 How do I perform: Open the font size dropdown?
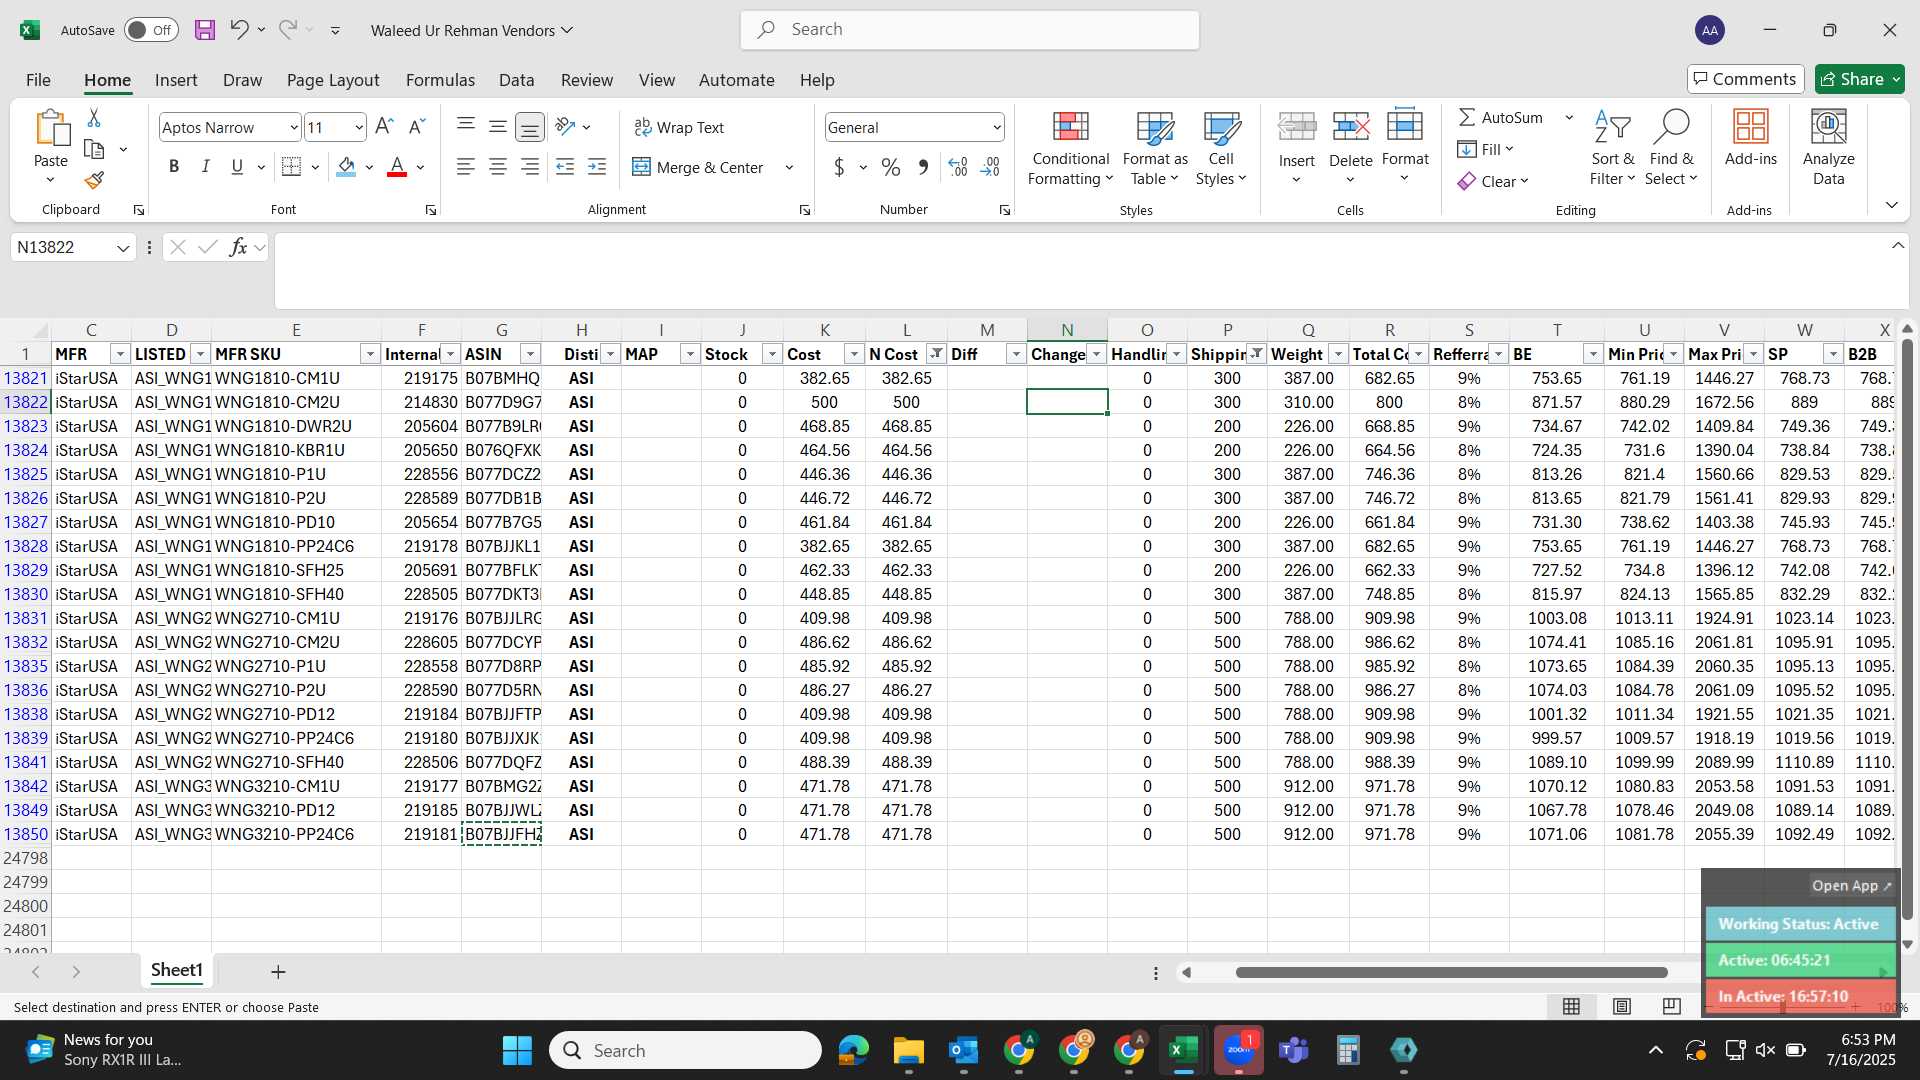click(x=359, y=127)
